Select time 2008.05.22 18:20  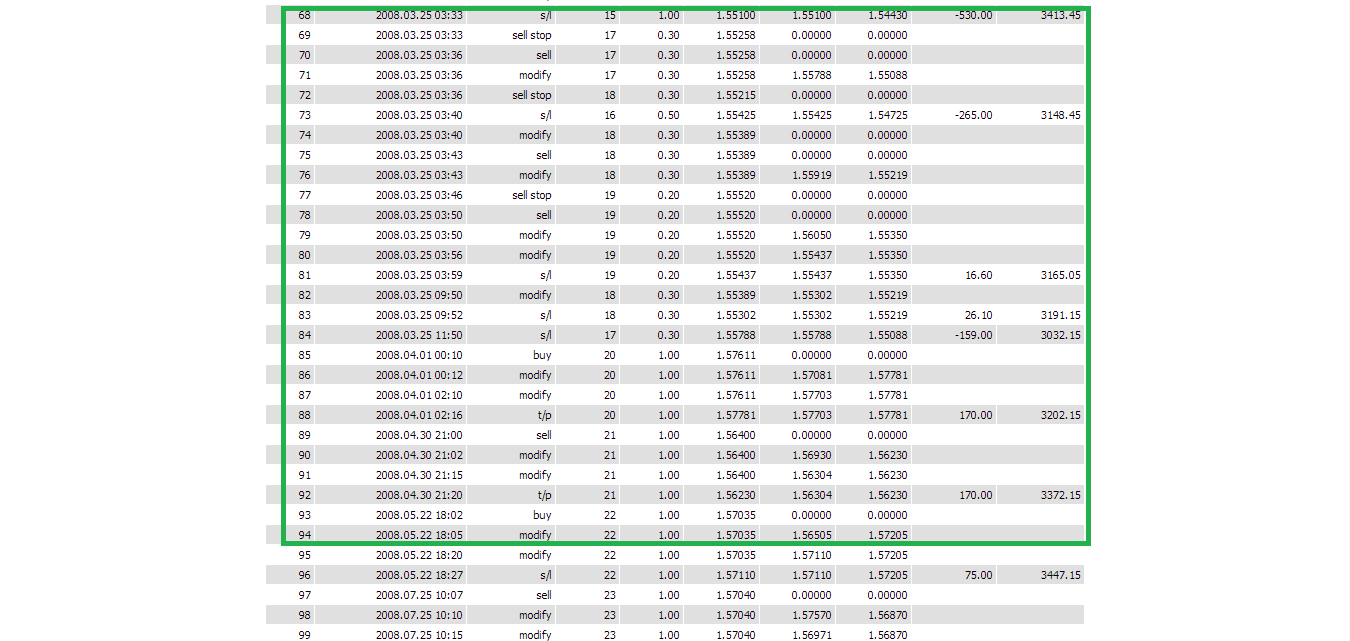419,555
